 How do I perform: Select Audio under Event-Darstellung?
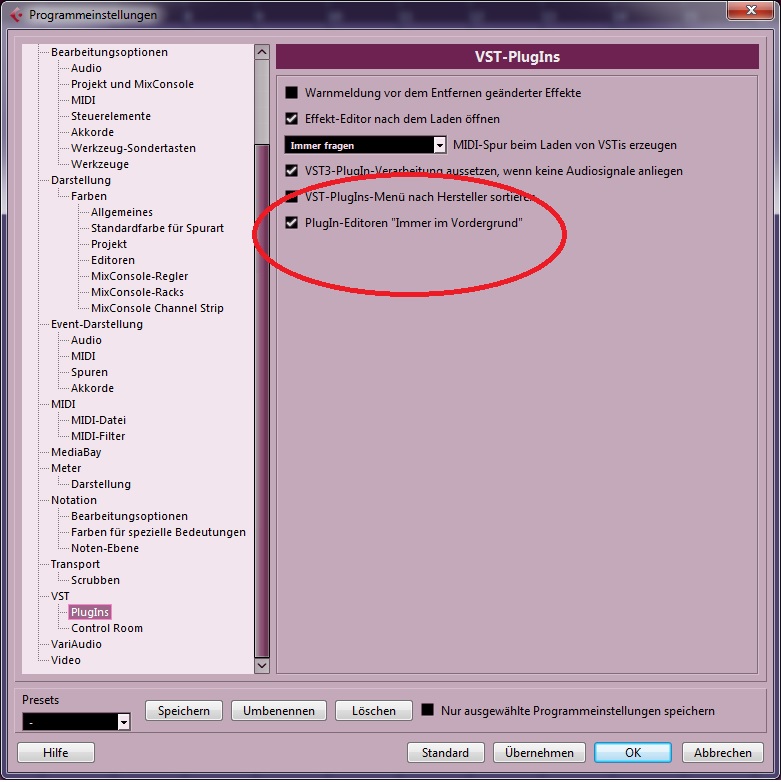click(86, 340)
